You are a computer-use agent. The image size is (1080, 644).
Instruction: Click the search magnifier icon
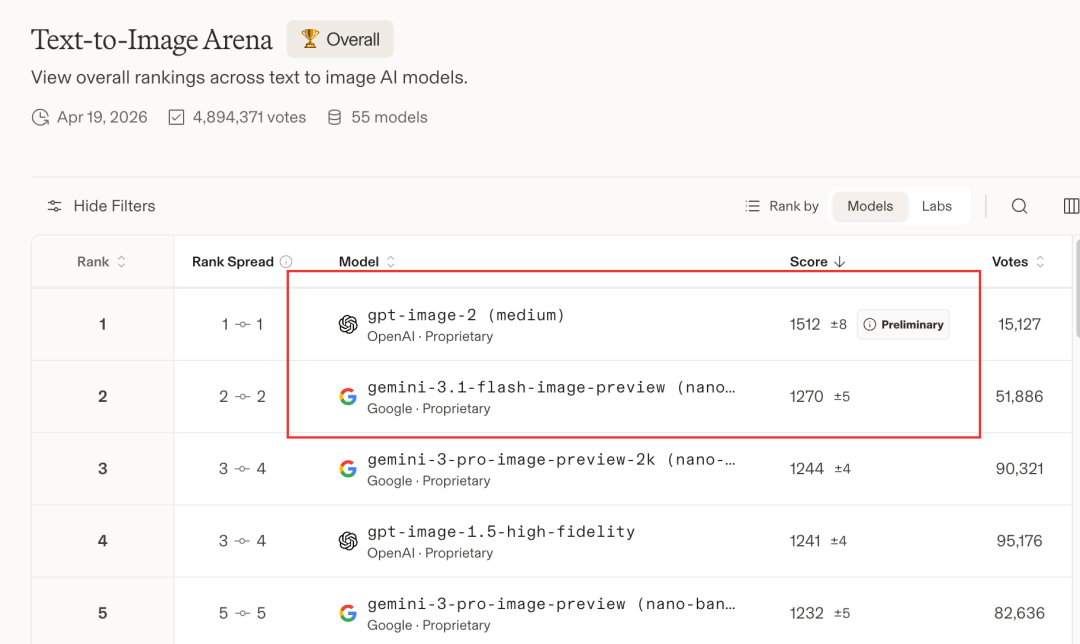1019,206
